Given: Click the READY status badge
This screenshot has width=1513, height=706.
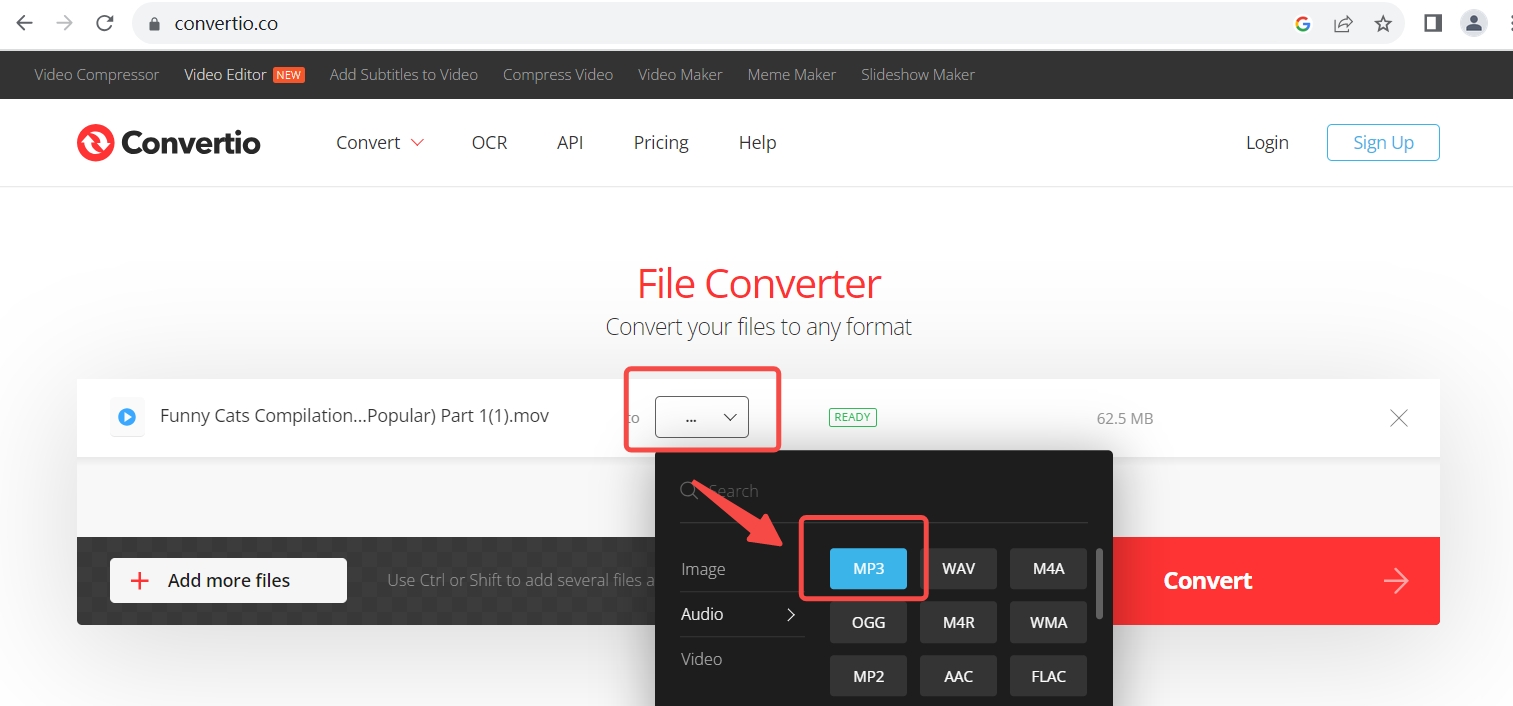Looking at the screenshot, I should 852,417.
